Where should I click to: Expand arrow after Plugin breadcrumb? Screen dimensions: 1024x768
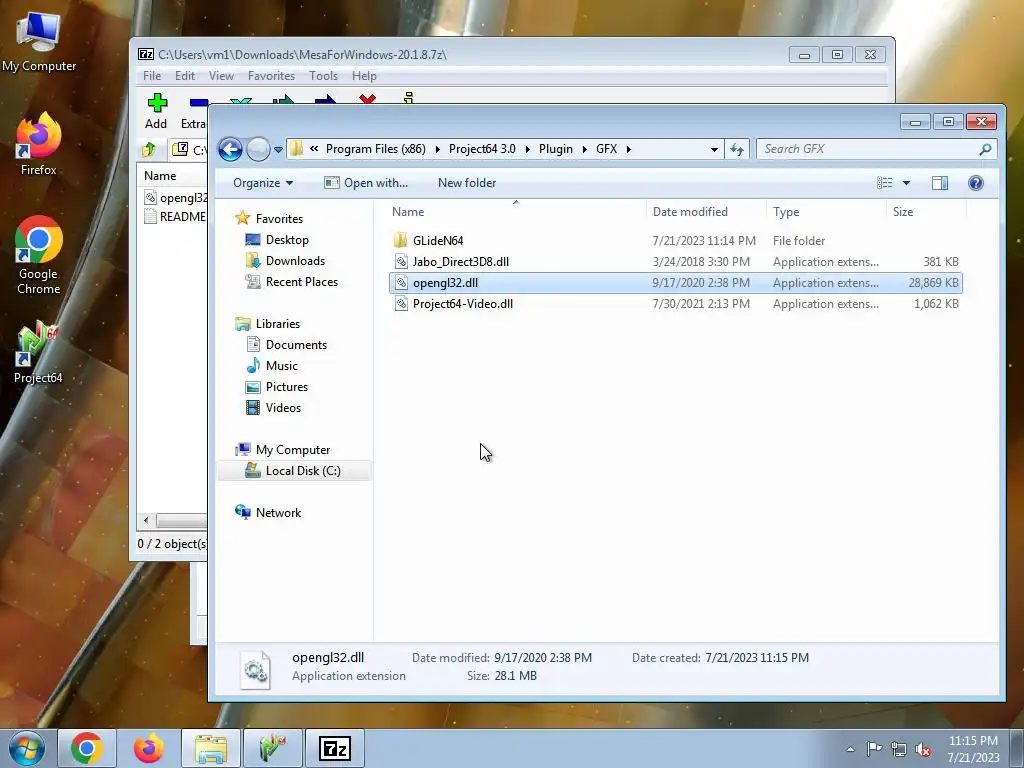[x=584, y=150]
